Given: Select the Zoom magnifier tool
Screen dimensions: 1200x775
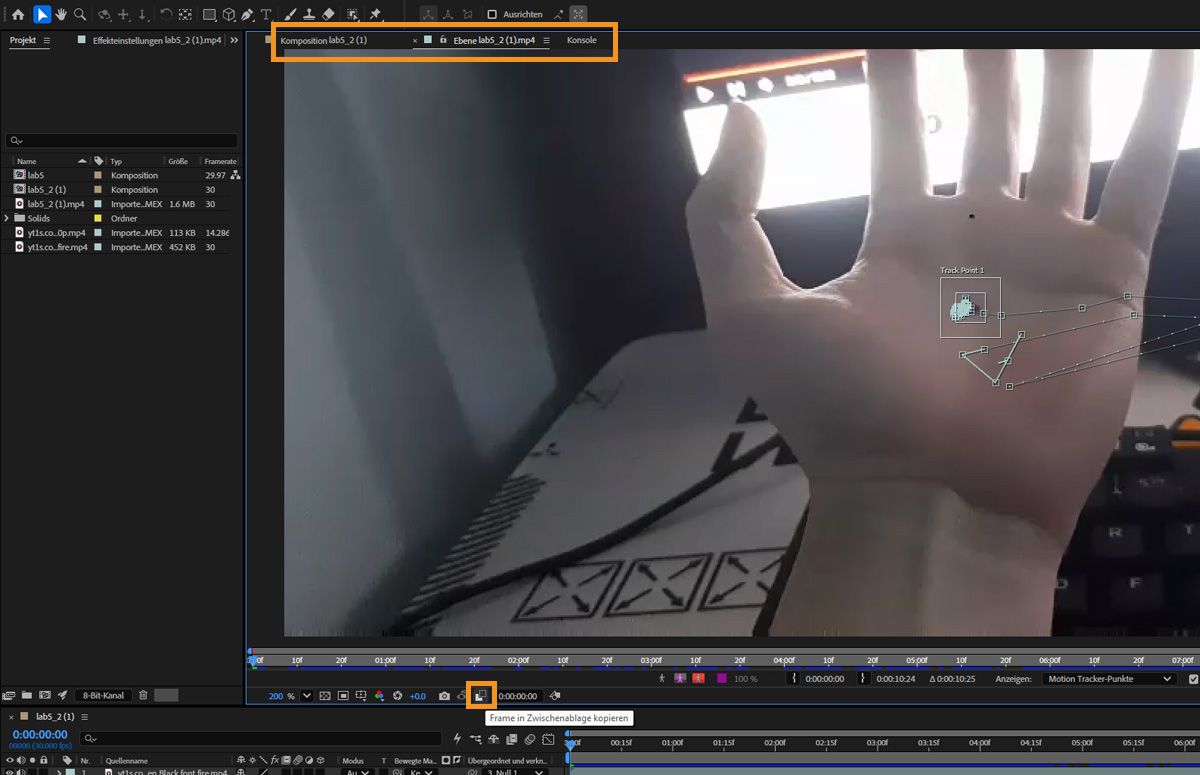Looking at the screenshot, I should pos(80,15).
